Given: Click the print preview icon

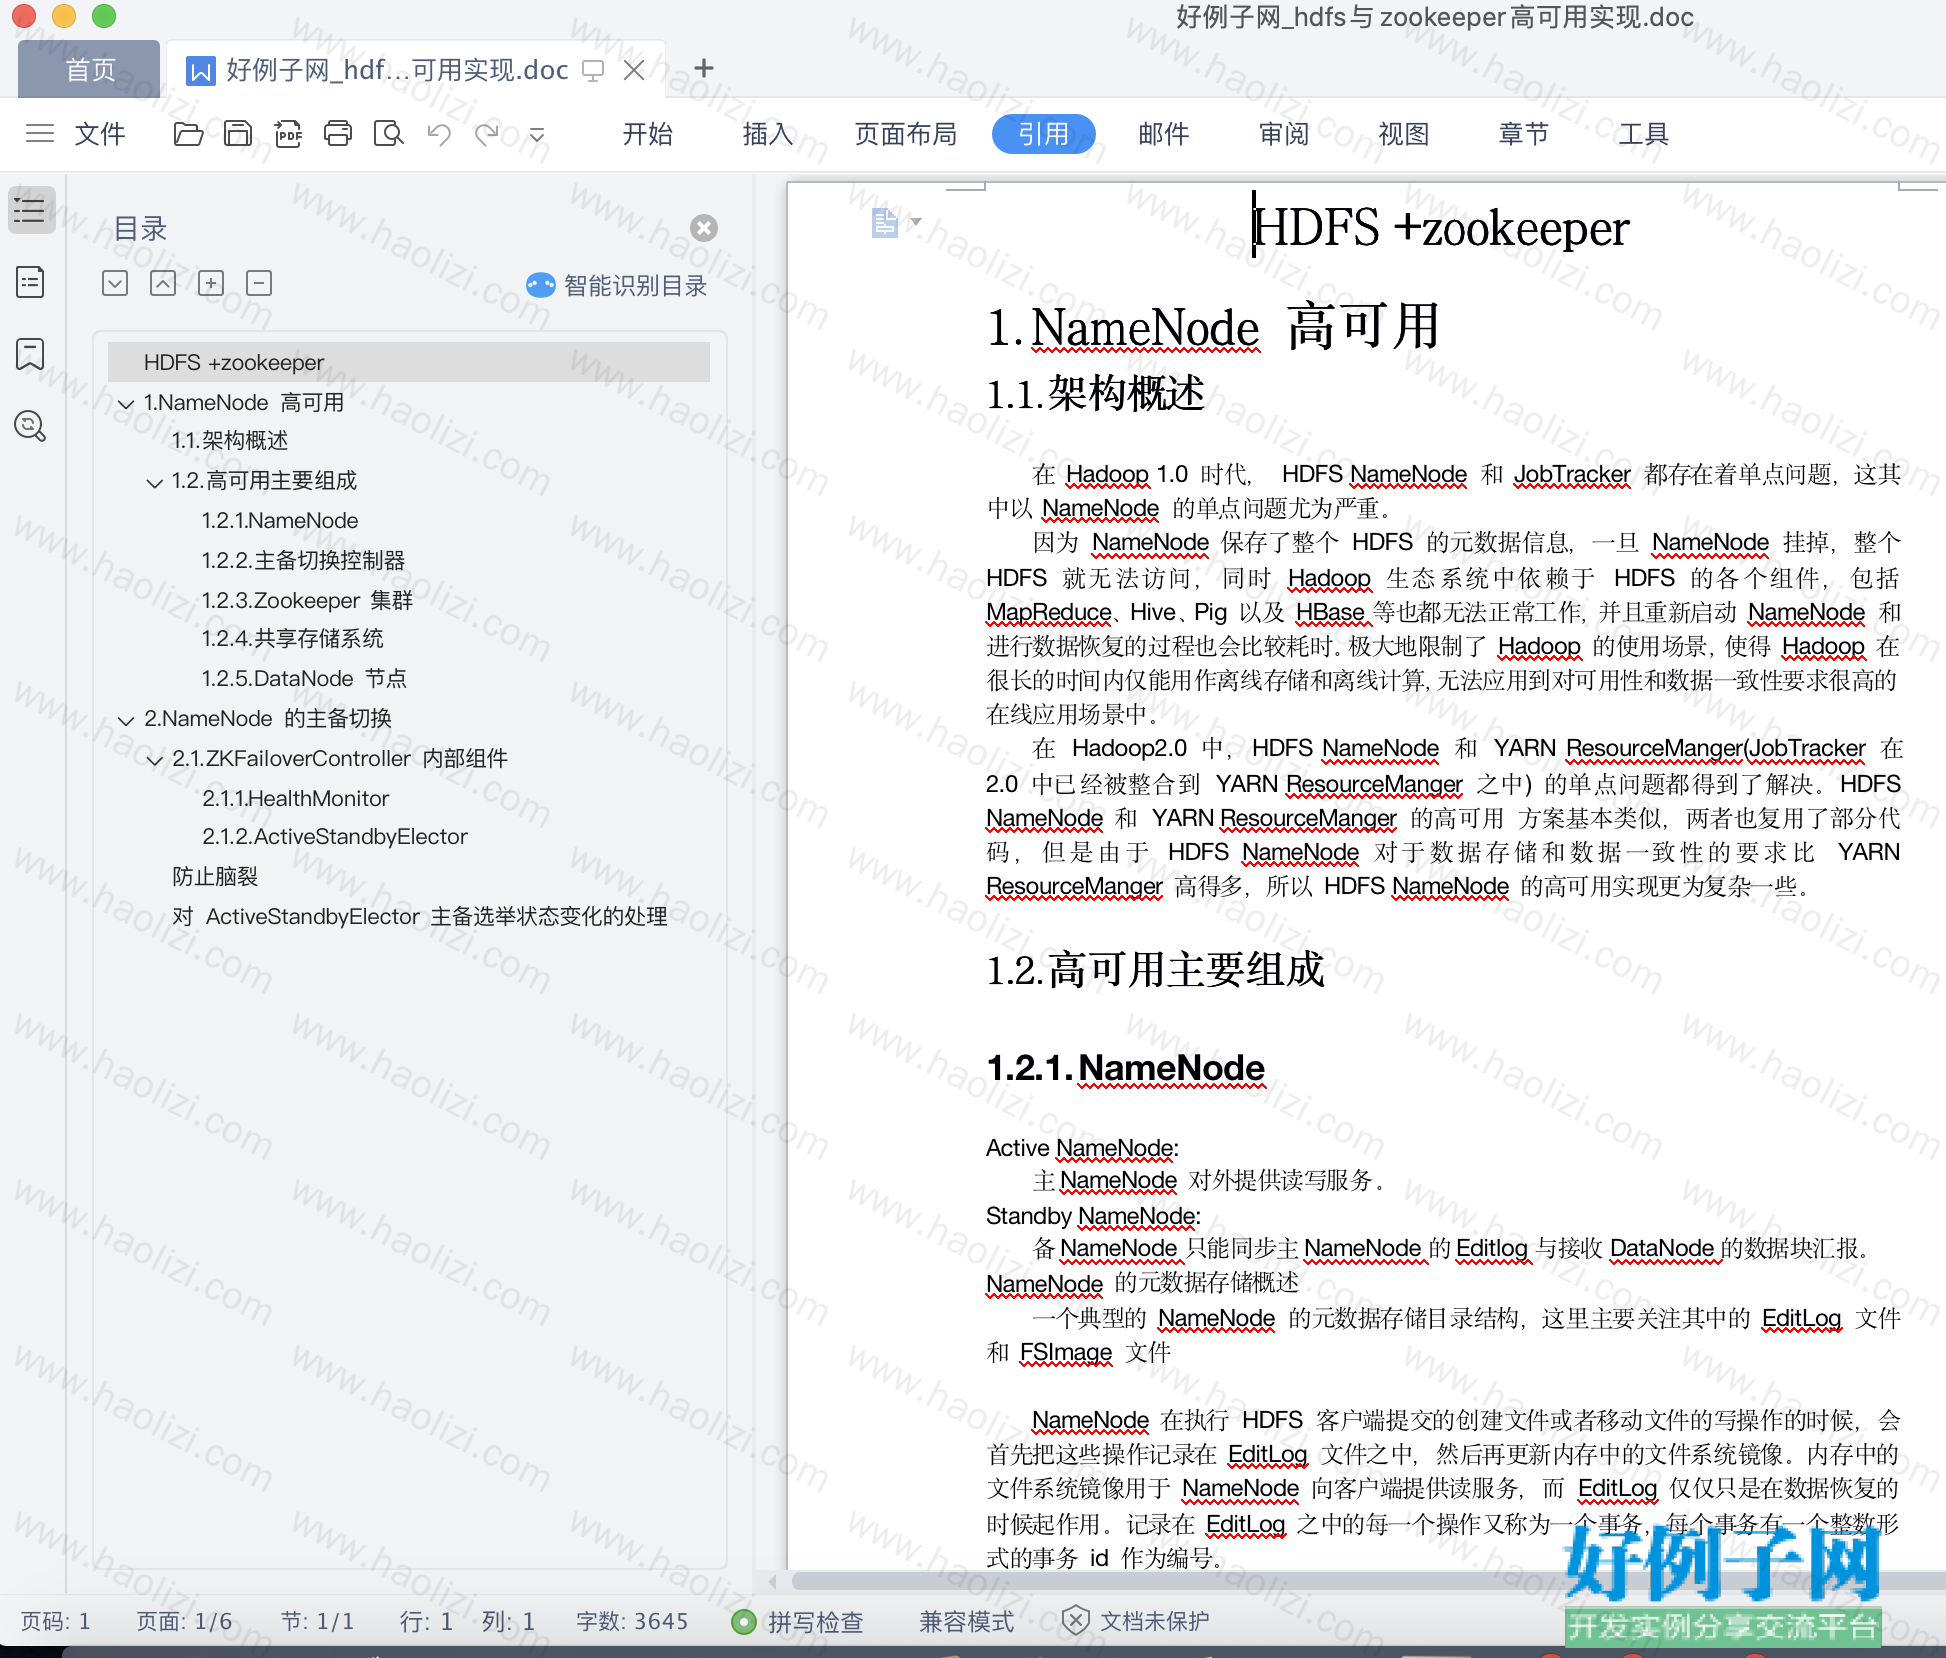Looking at the screenshot, I should point(388,133).
